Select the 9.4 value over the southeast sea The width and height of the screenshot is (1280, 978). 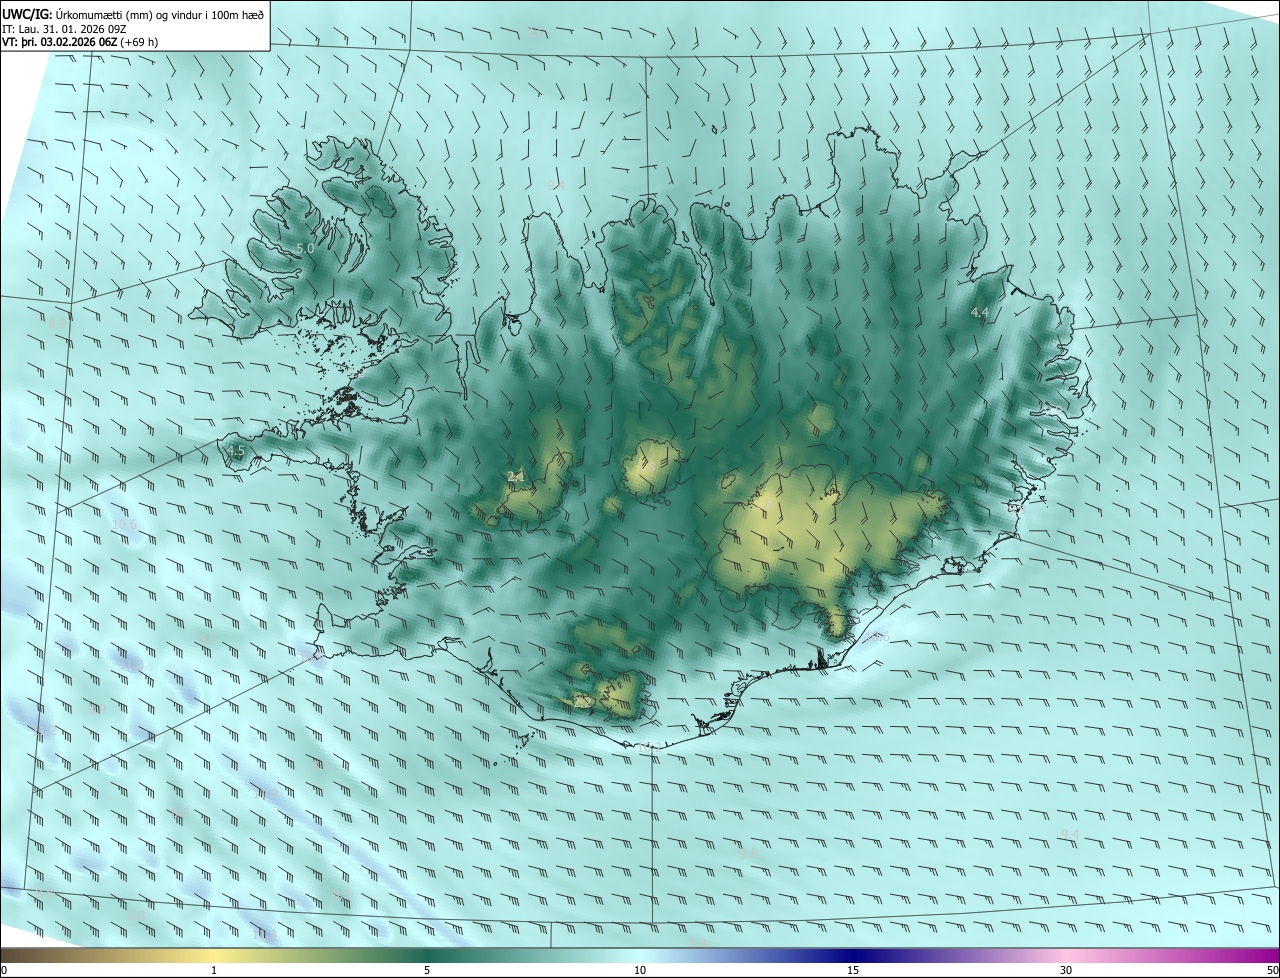pyautogui.click(x=1070, y=834)
